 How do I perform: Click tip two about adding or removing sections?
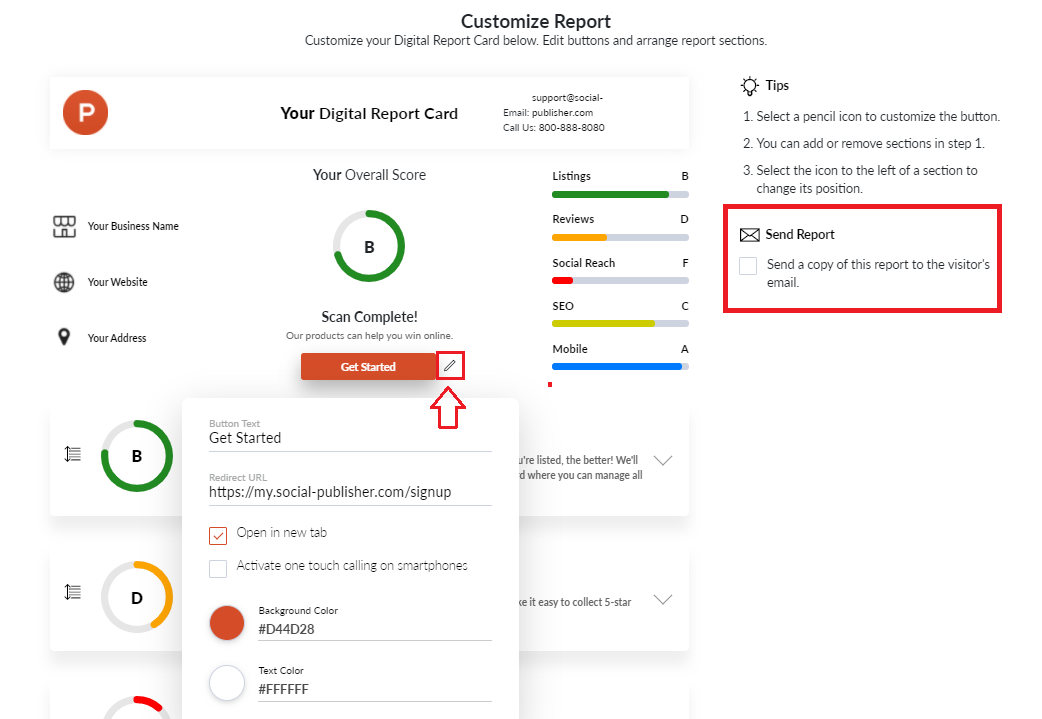(x=864, y=144)
